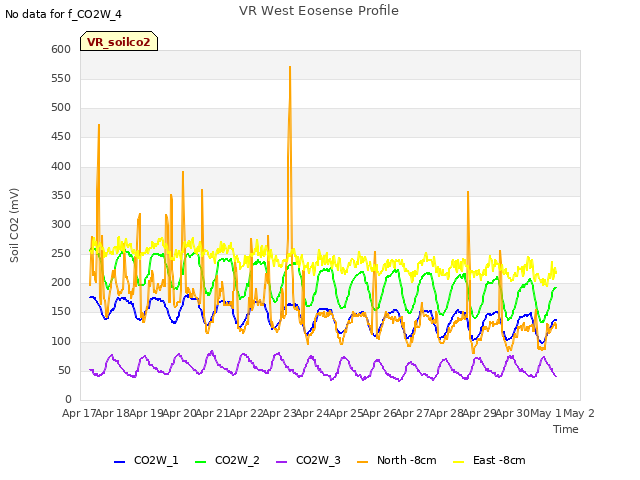Viewport: 640px width, 480px height.
Task: Click the VR_soilco2 label box
Action: 119,41
